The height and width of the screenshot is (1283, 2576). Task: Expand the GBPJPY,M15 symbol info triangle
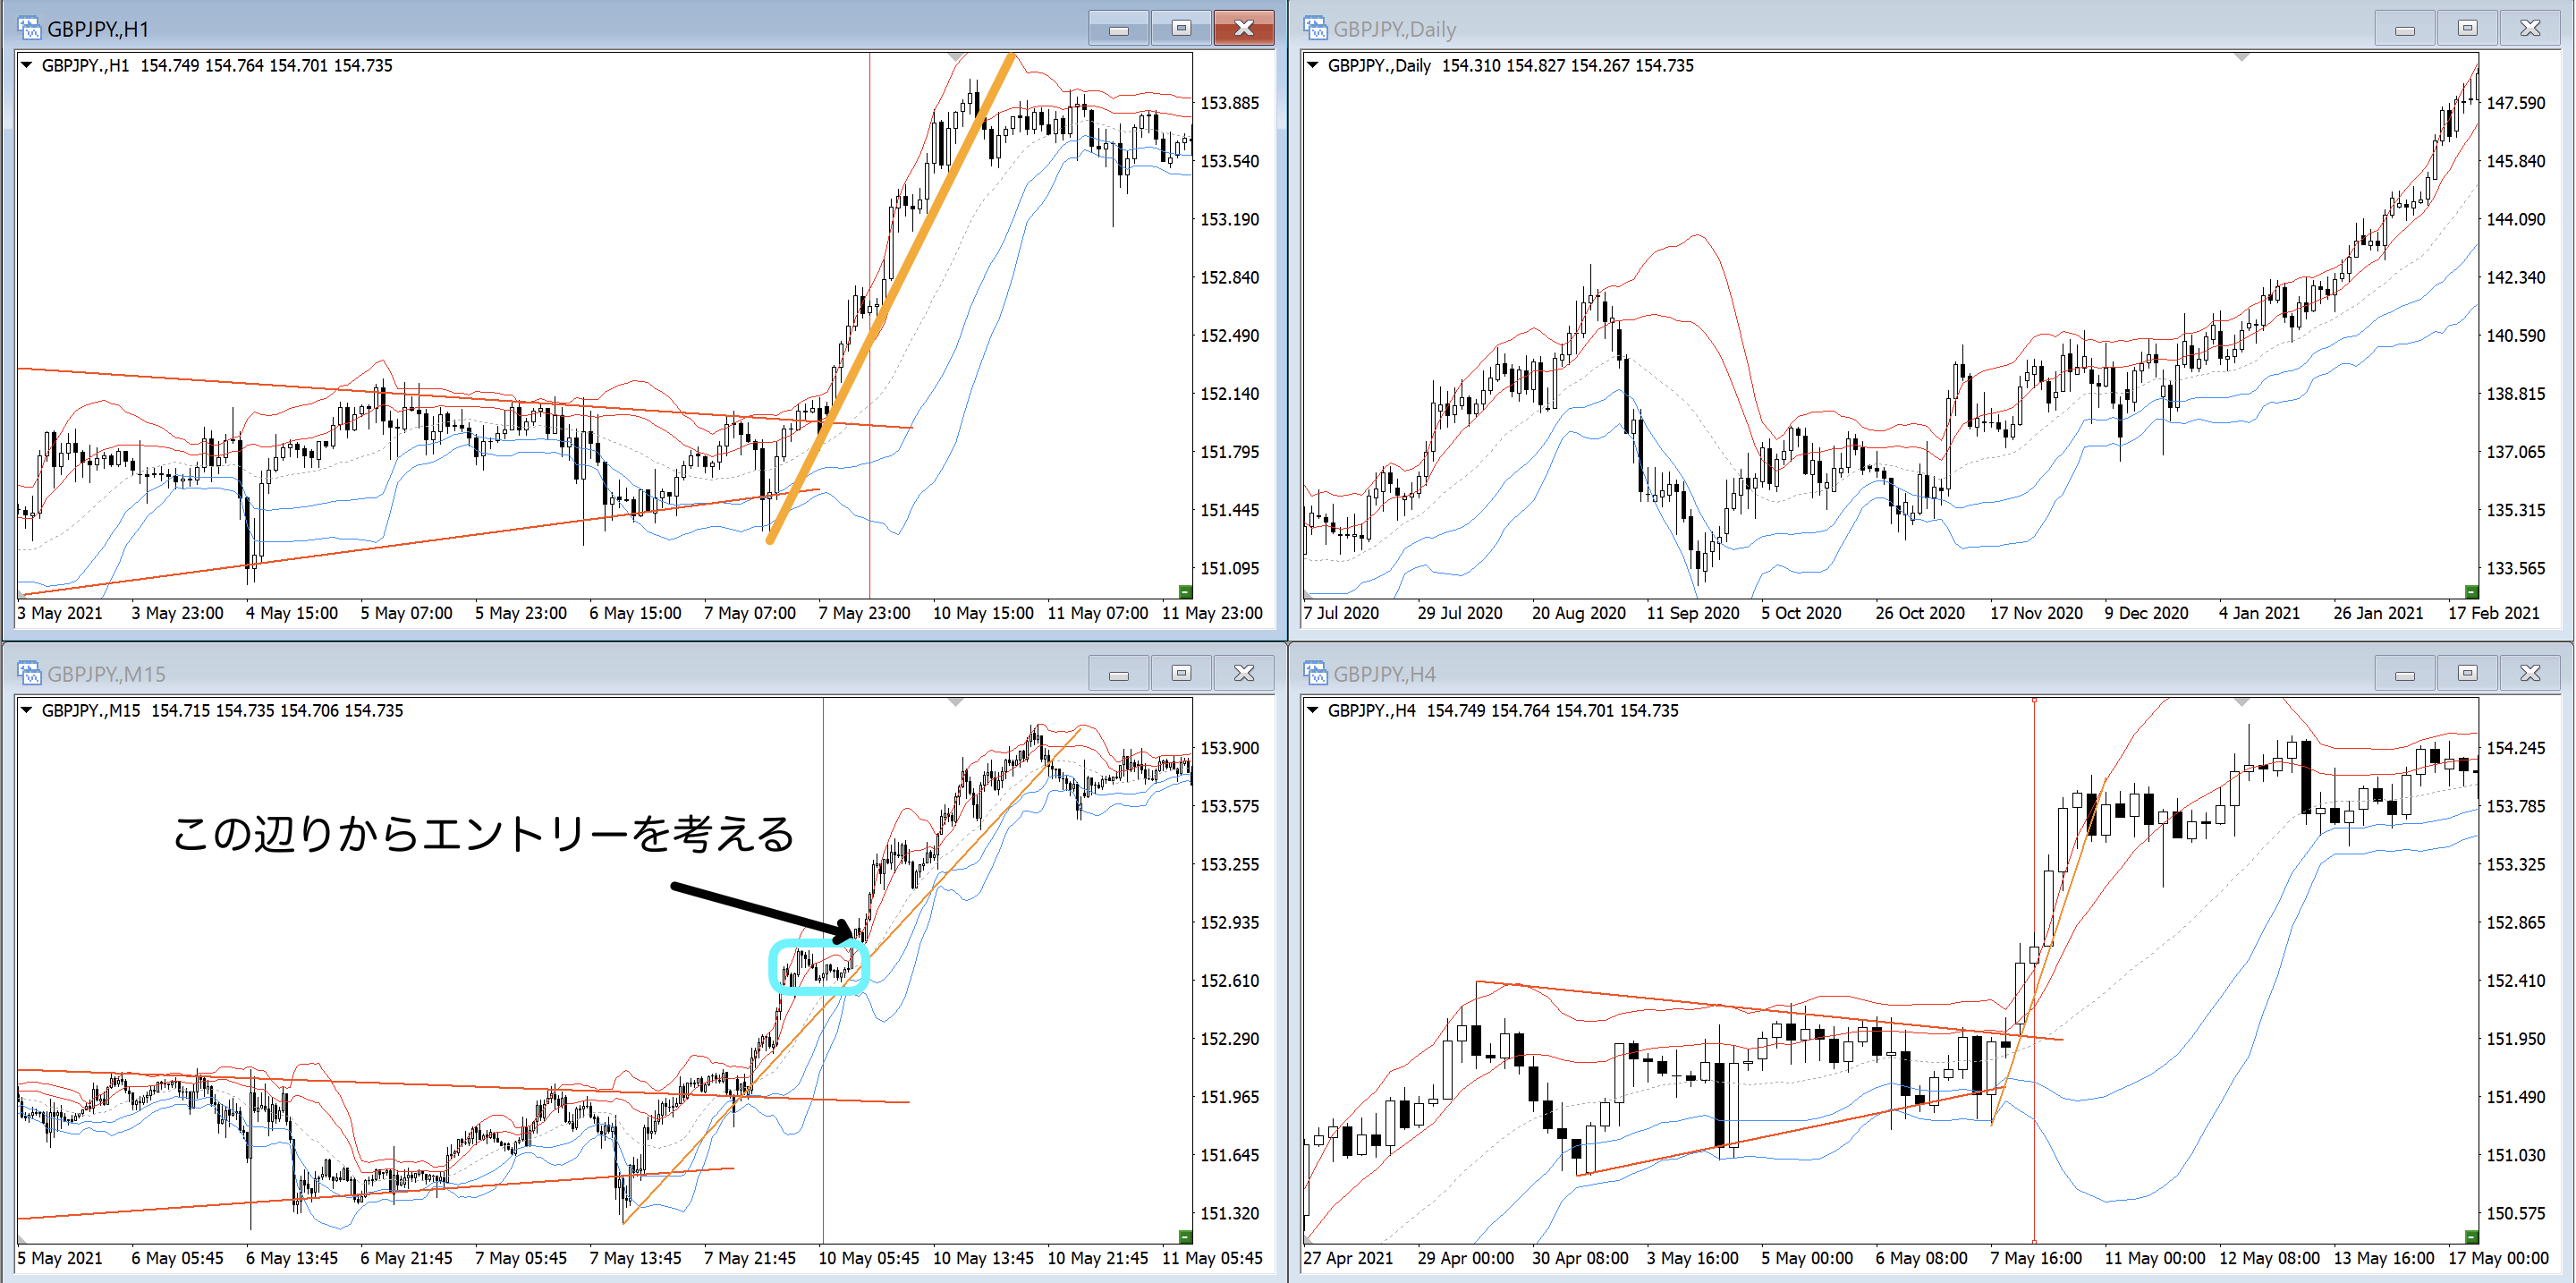point(27,710)
